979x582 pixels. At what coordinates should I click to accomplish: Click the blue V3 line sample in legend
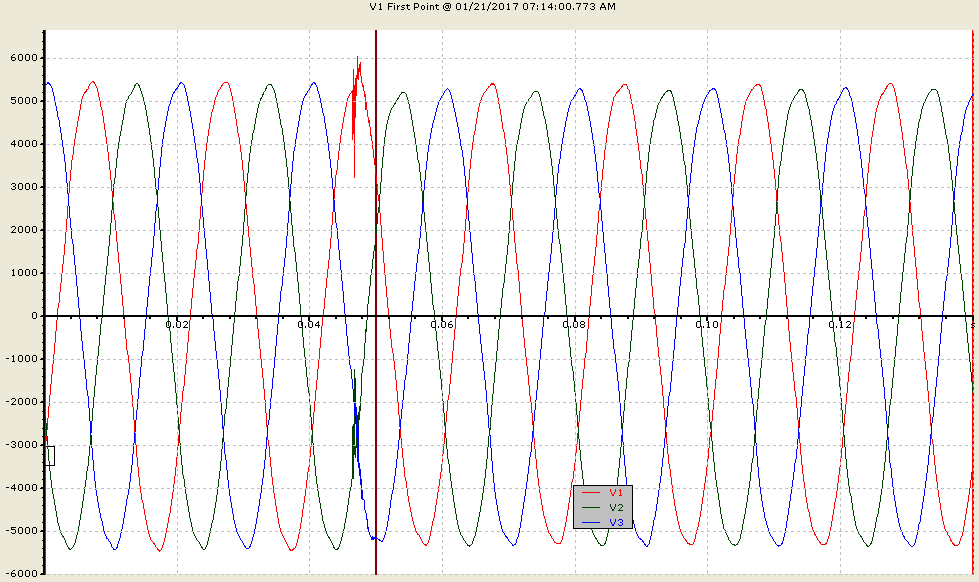click(591, 523)
